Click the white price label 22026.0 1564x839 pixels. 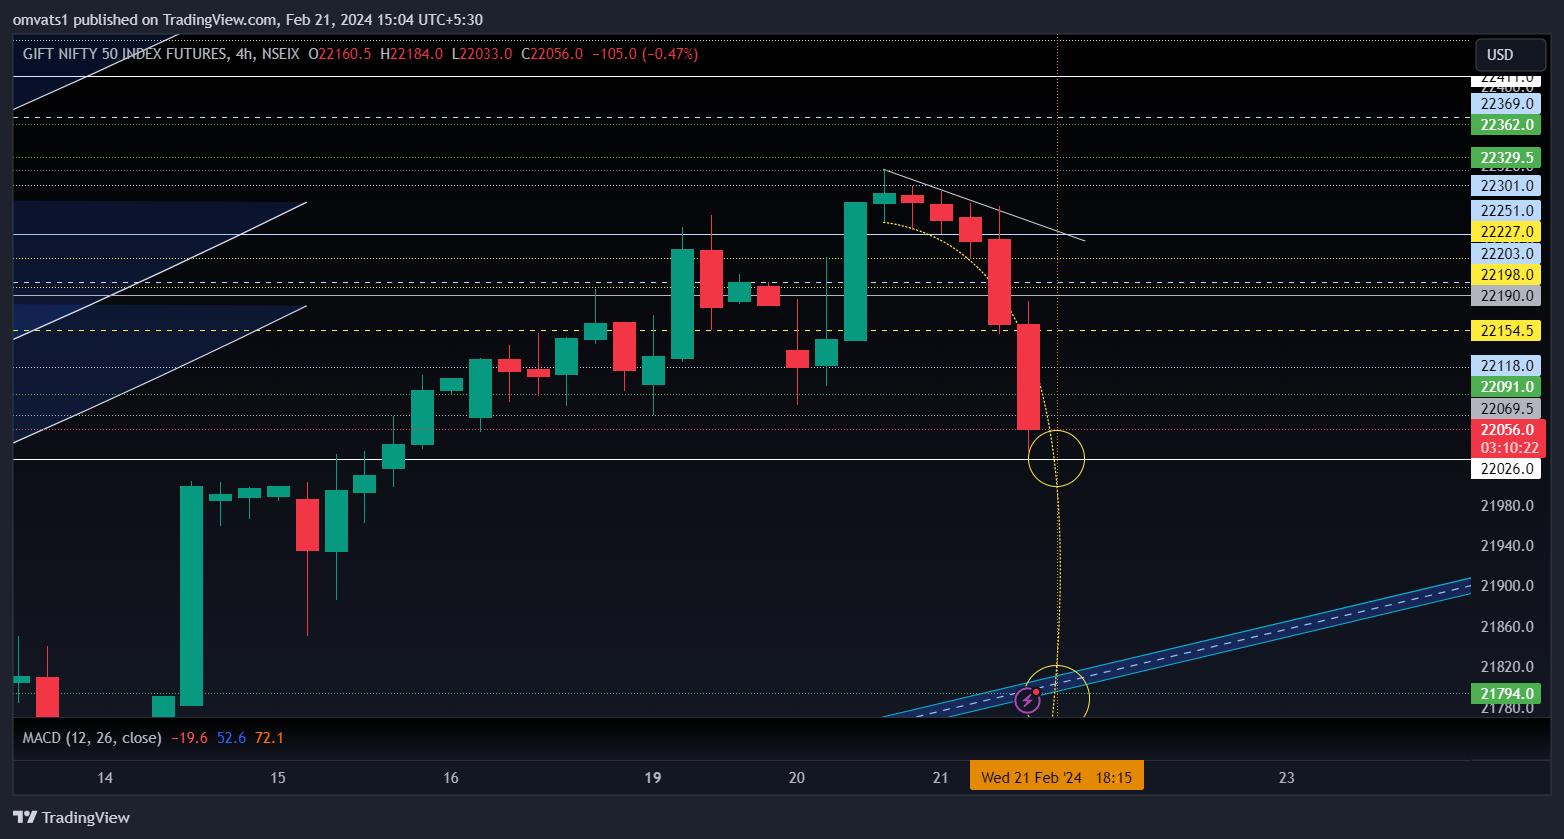coord(1507,468)
